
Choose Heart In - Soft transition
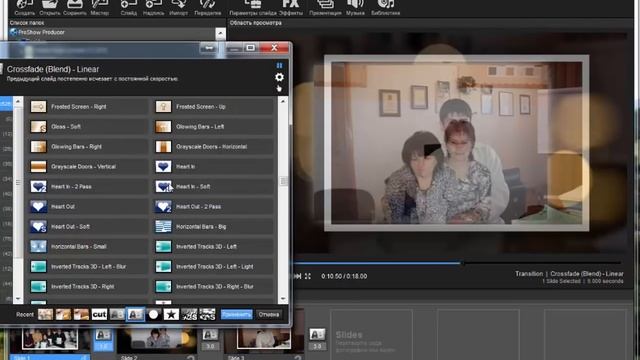pyautogui.click(x=213, y=187)
